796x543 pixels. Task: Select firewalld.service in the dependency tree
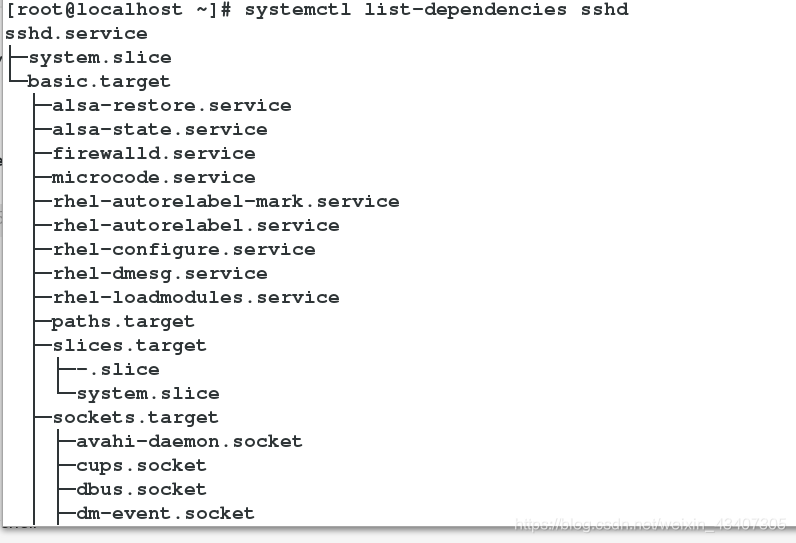154,153
